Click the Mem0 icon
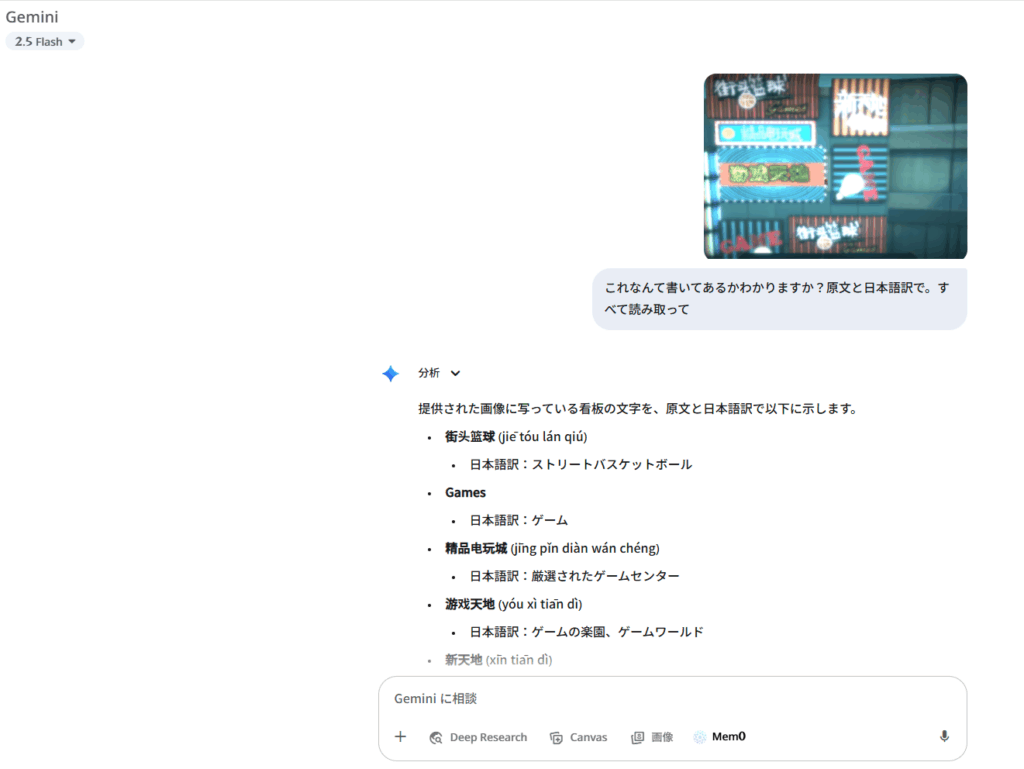This screenshot has height=769, width=1024. coord(699,737)
